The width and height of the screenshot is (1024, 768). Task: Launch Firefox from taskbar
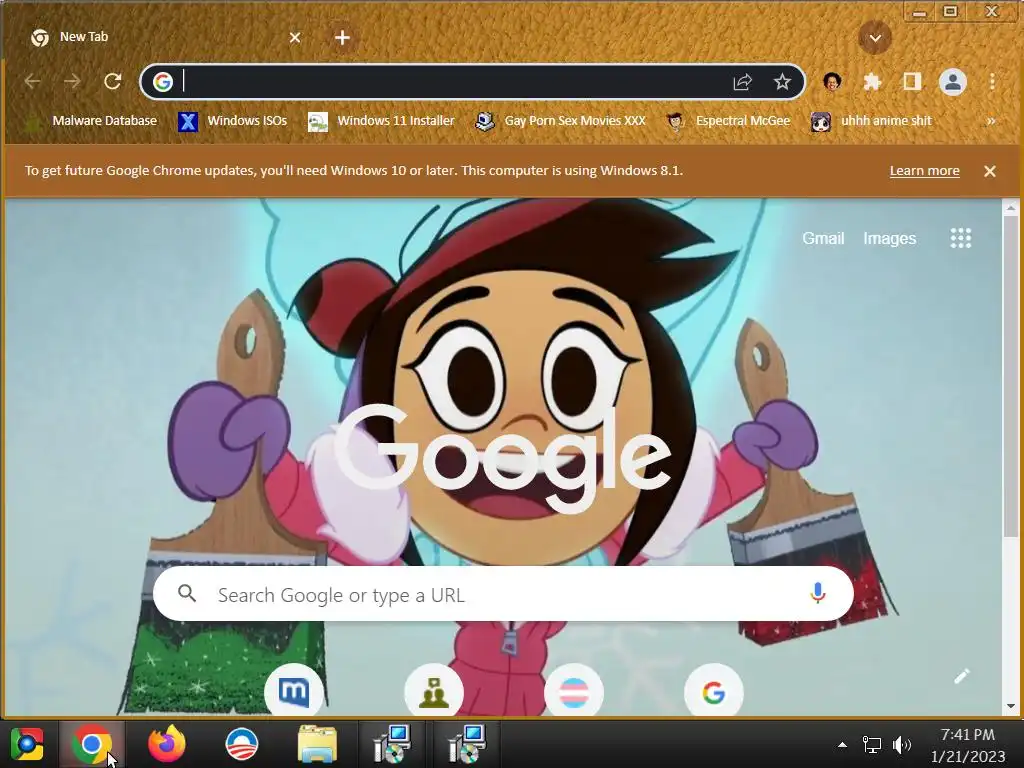tap(167, 744)
